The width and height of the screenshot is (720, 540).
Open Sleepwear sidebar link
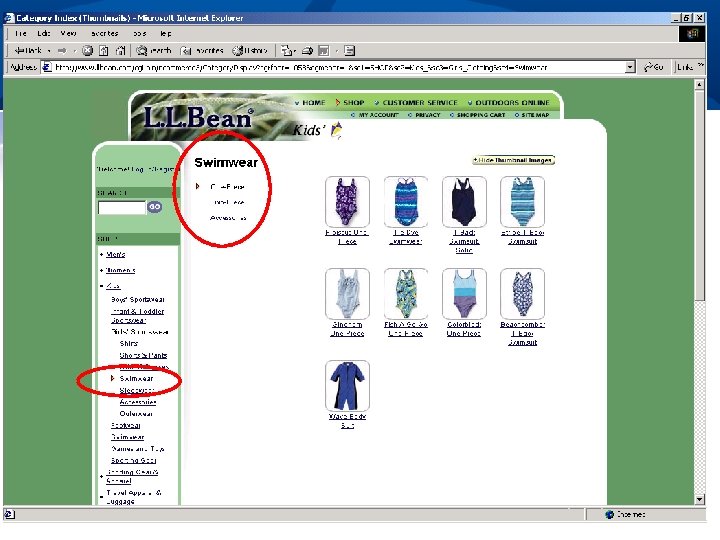point(137,390)
